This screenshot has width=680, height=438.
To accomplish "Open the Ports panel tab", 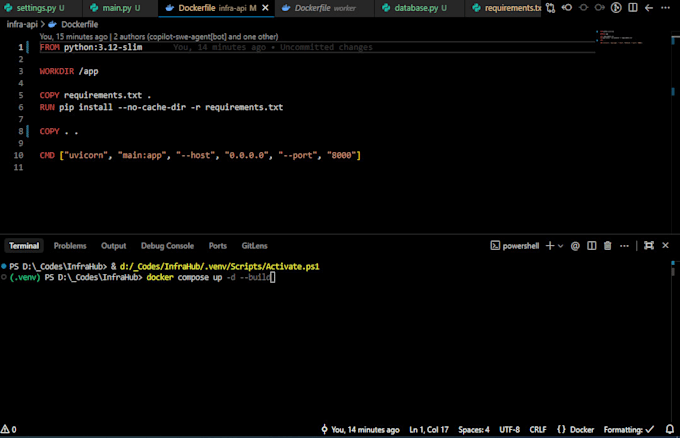I will tap(217, 246).
